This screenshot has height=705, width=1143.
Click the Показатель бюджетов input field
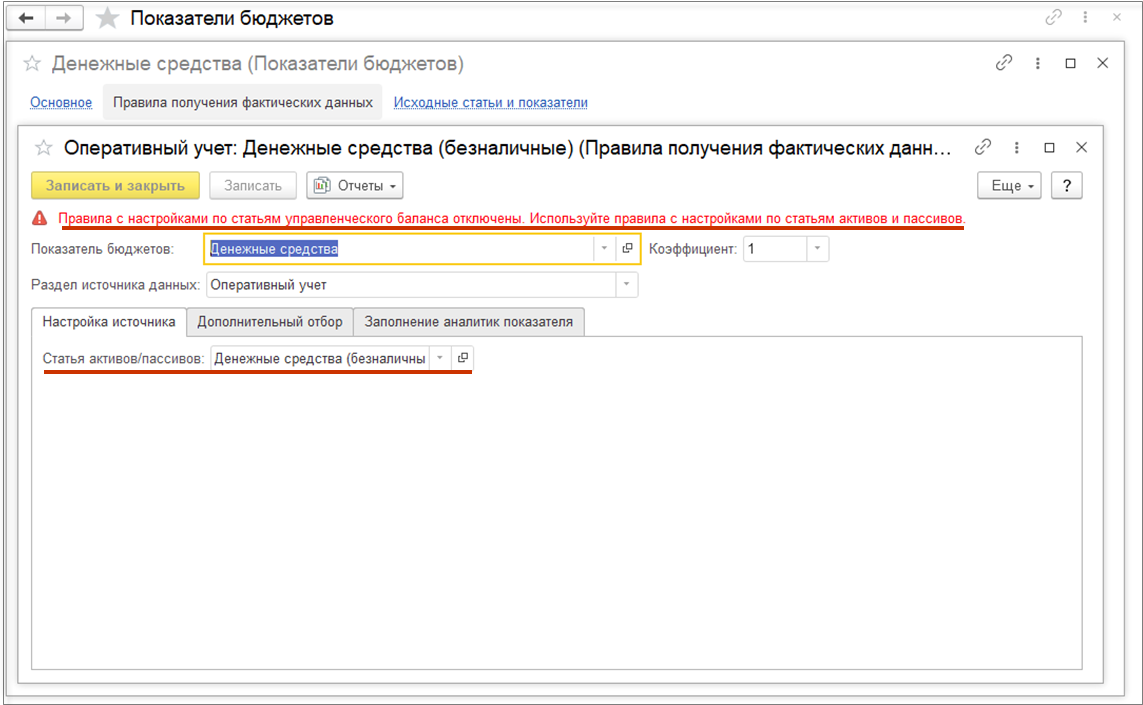point(399,249)
